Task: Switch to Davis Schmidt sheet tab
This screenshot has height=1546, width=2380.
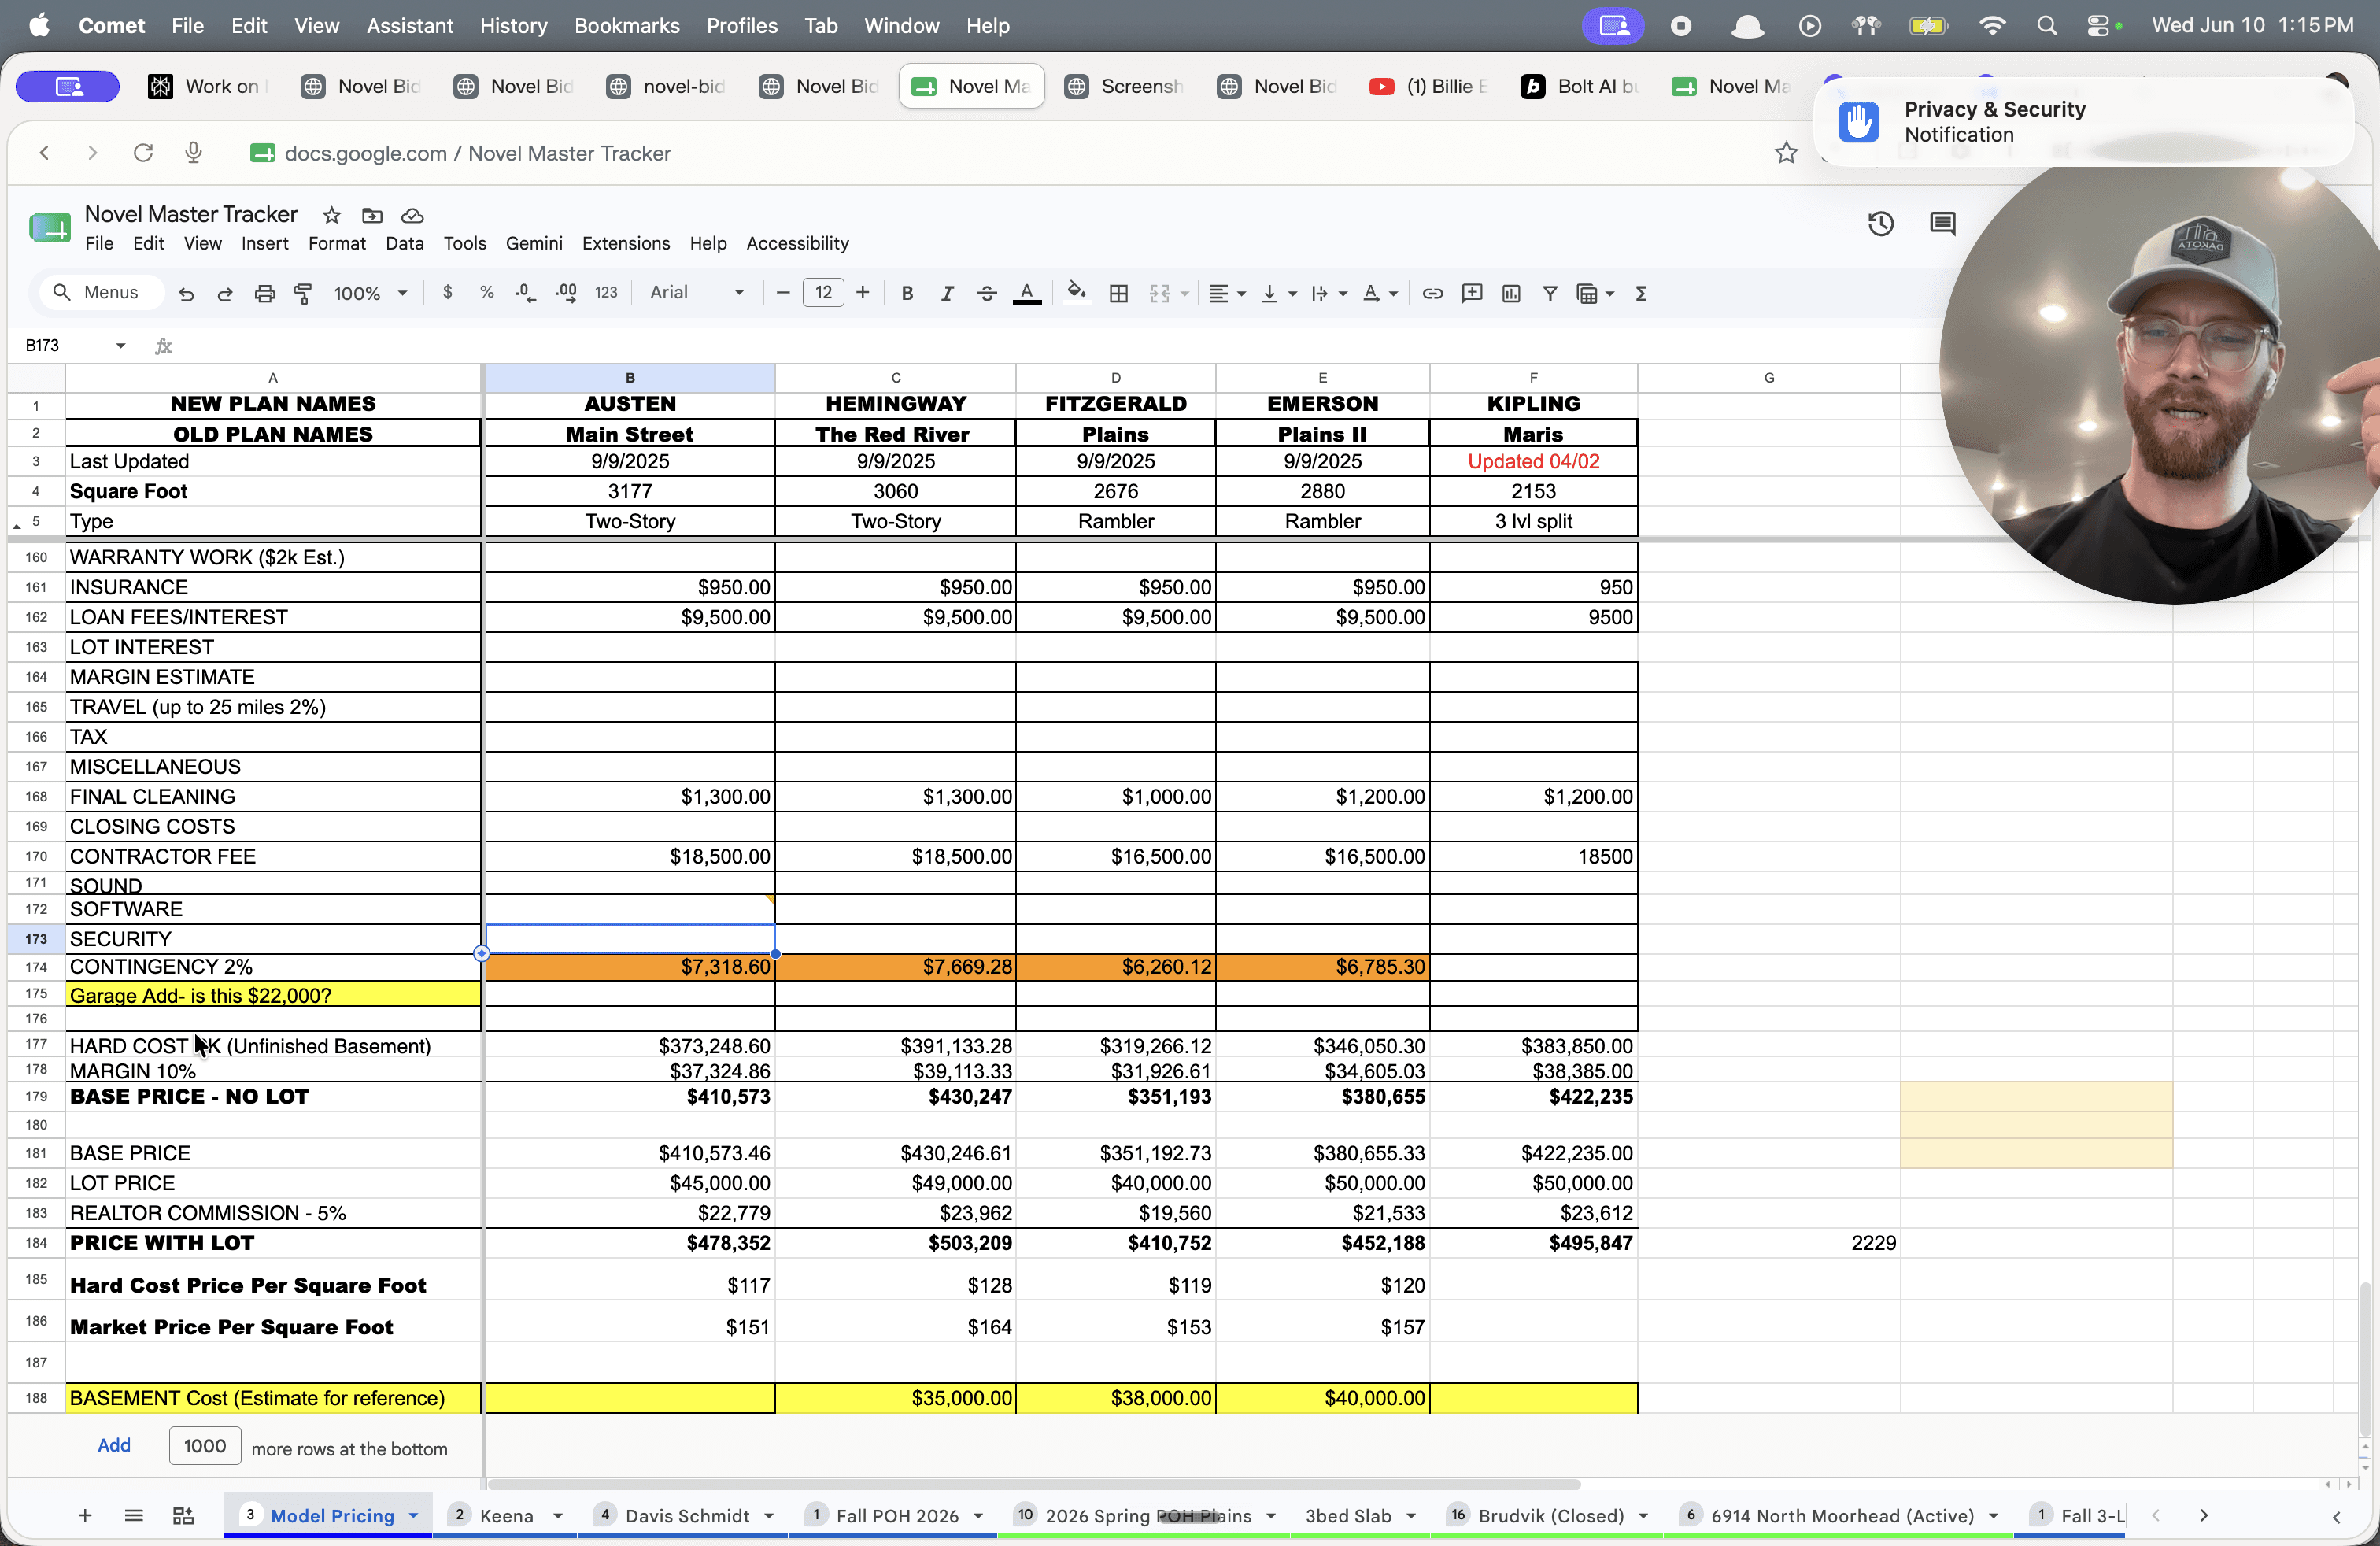Action: (x=687, y=1515)
